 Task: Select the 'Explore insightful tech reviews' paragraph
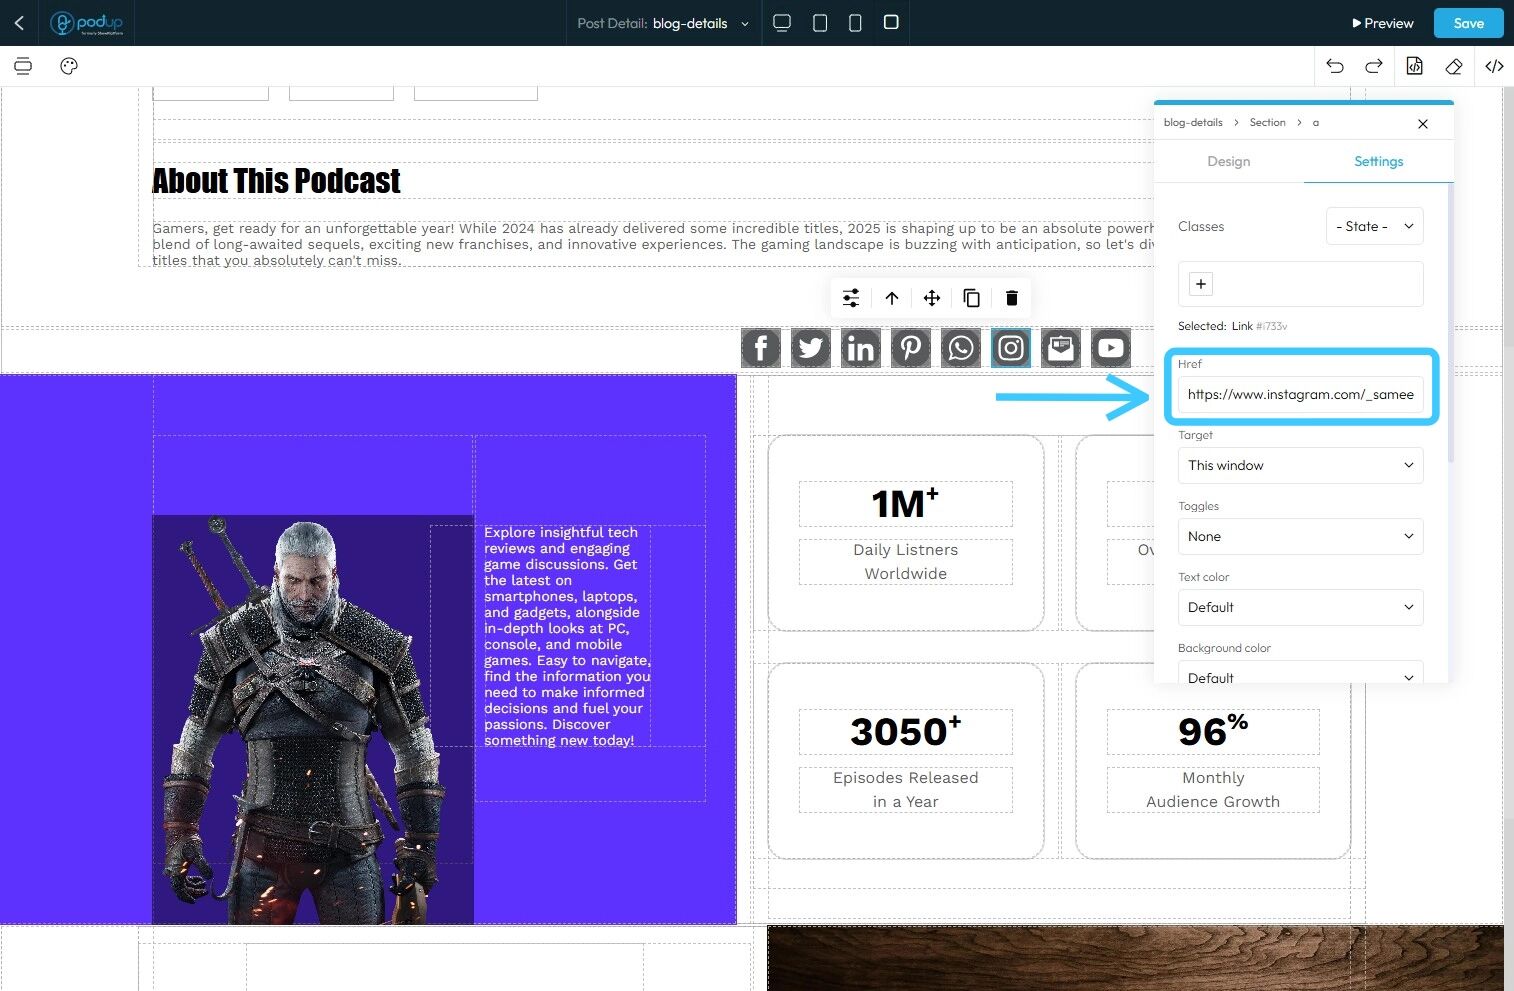[567, 636]
